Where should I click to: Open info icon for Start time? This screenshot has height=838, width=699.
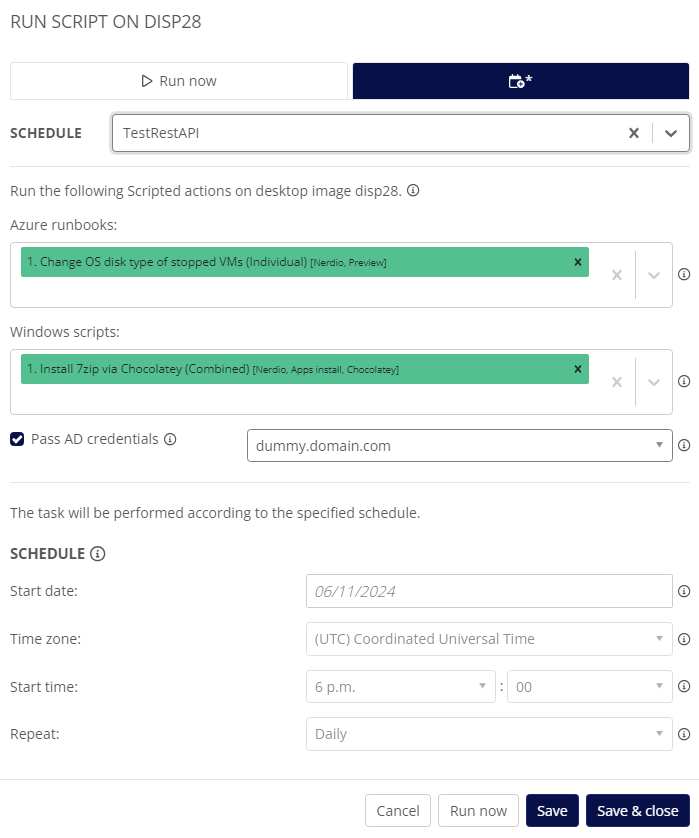click(x=684, y=686)
